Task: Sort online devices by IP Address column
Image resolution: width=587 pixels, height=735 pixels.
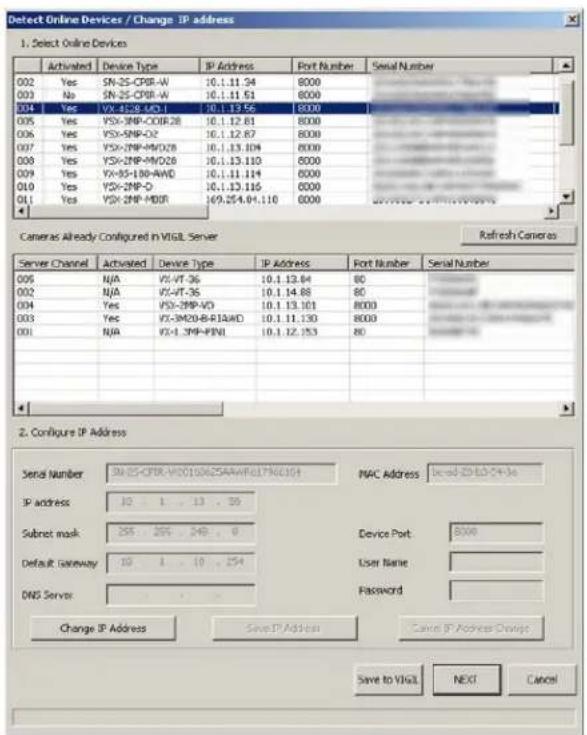Action: tap(246, 66)
